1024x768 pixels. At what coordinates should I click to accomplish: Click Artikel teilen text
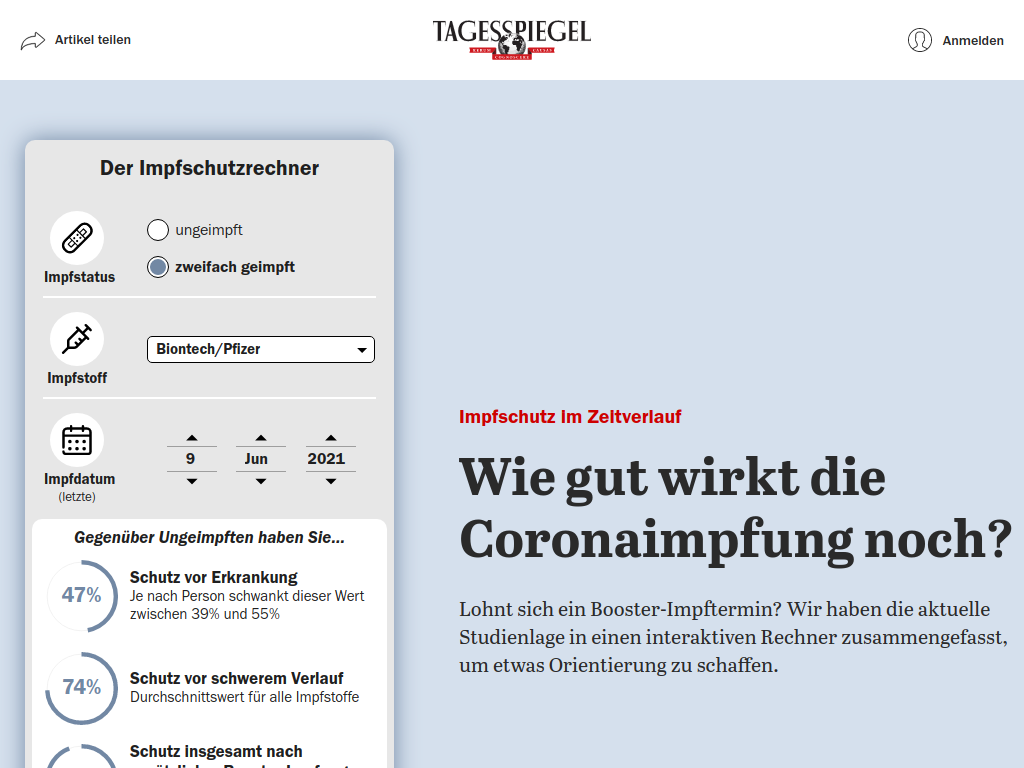pos(92,40)
